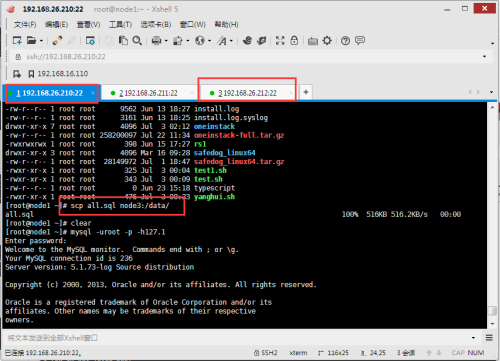The image size is (500, 361).
Task: Click the SSH2 protocol status indicator
Action: pos(265,353)
